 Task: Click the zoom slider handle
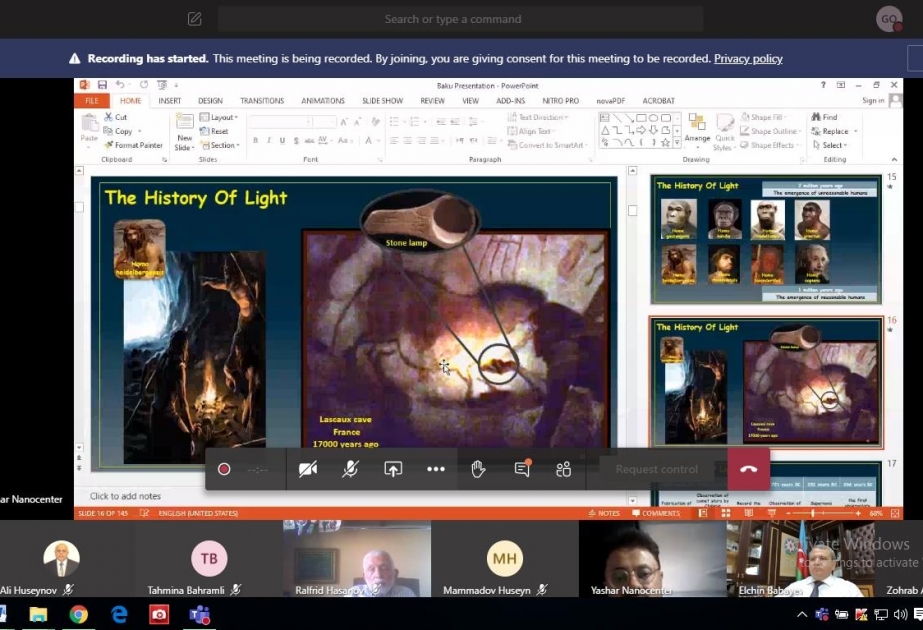coord(812,513)
